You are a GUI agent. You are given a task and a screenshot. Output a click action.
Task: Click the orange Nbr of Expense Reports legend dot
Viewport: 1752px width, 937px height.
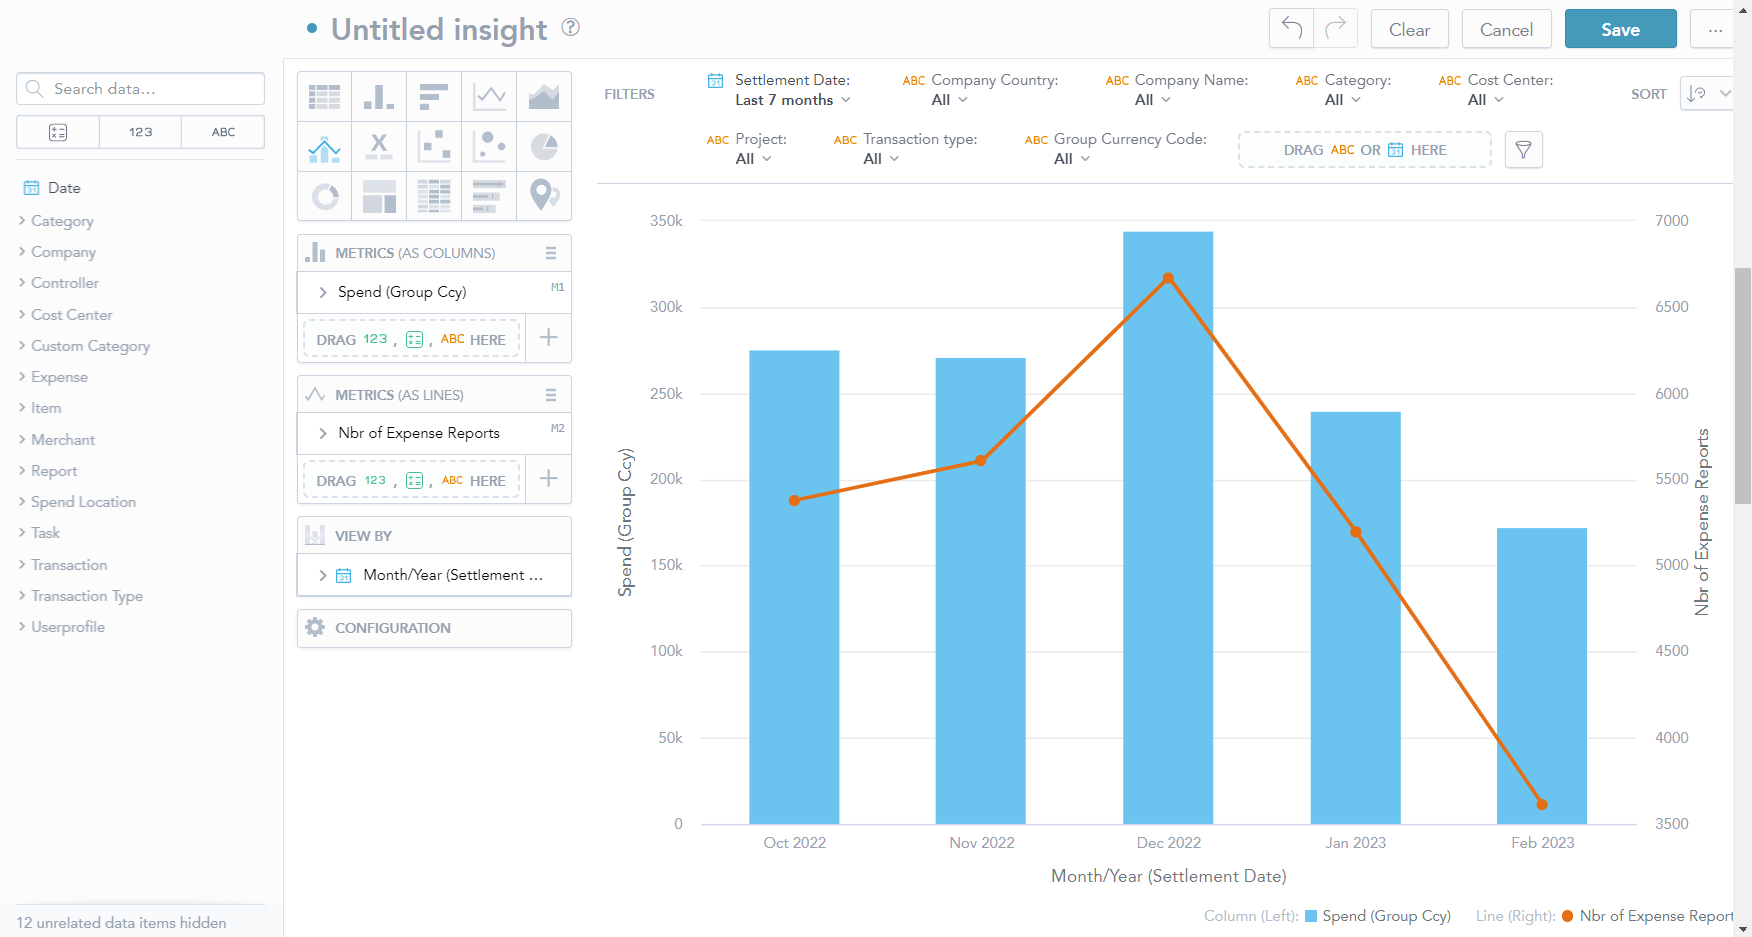(1567, 916)
